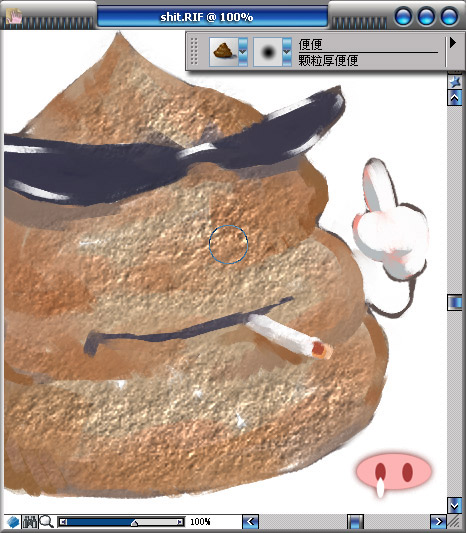Click the magnifier zoom icon in status bar
Viewport: 466px width, 533px height.
46,521
